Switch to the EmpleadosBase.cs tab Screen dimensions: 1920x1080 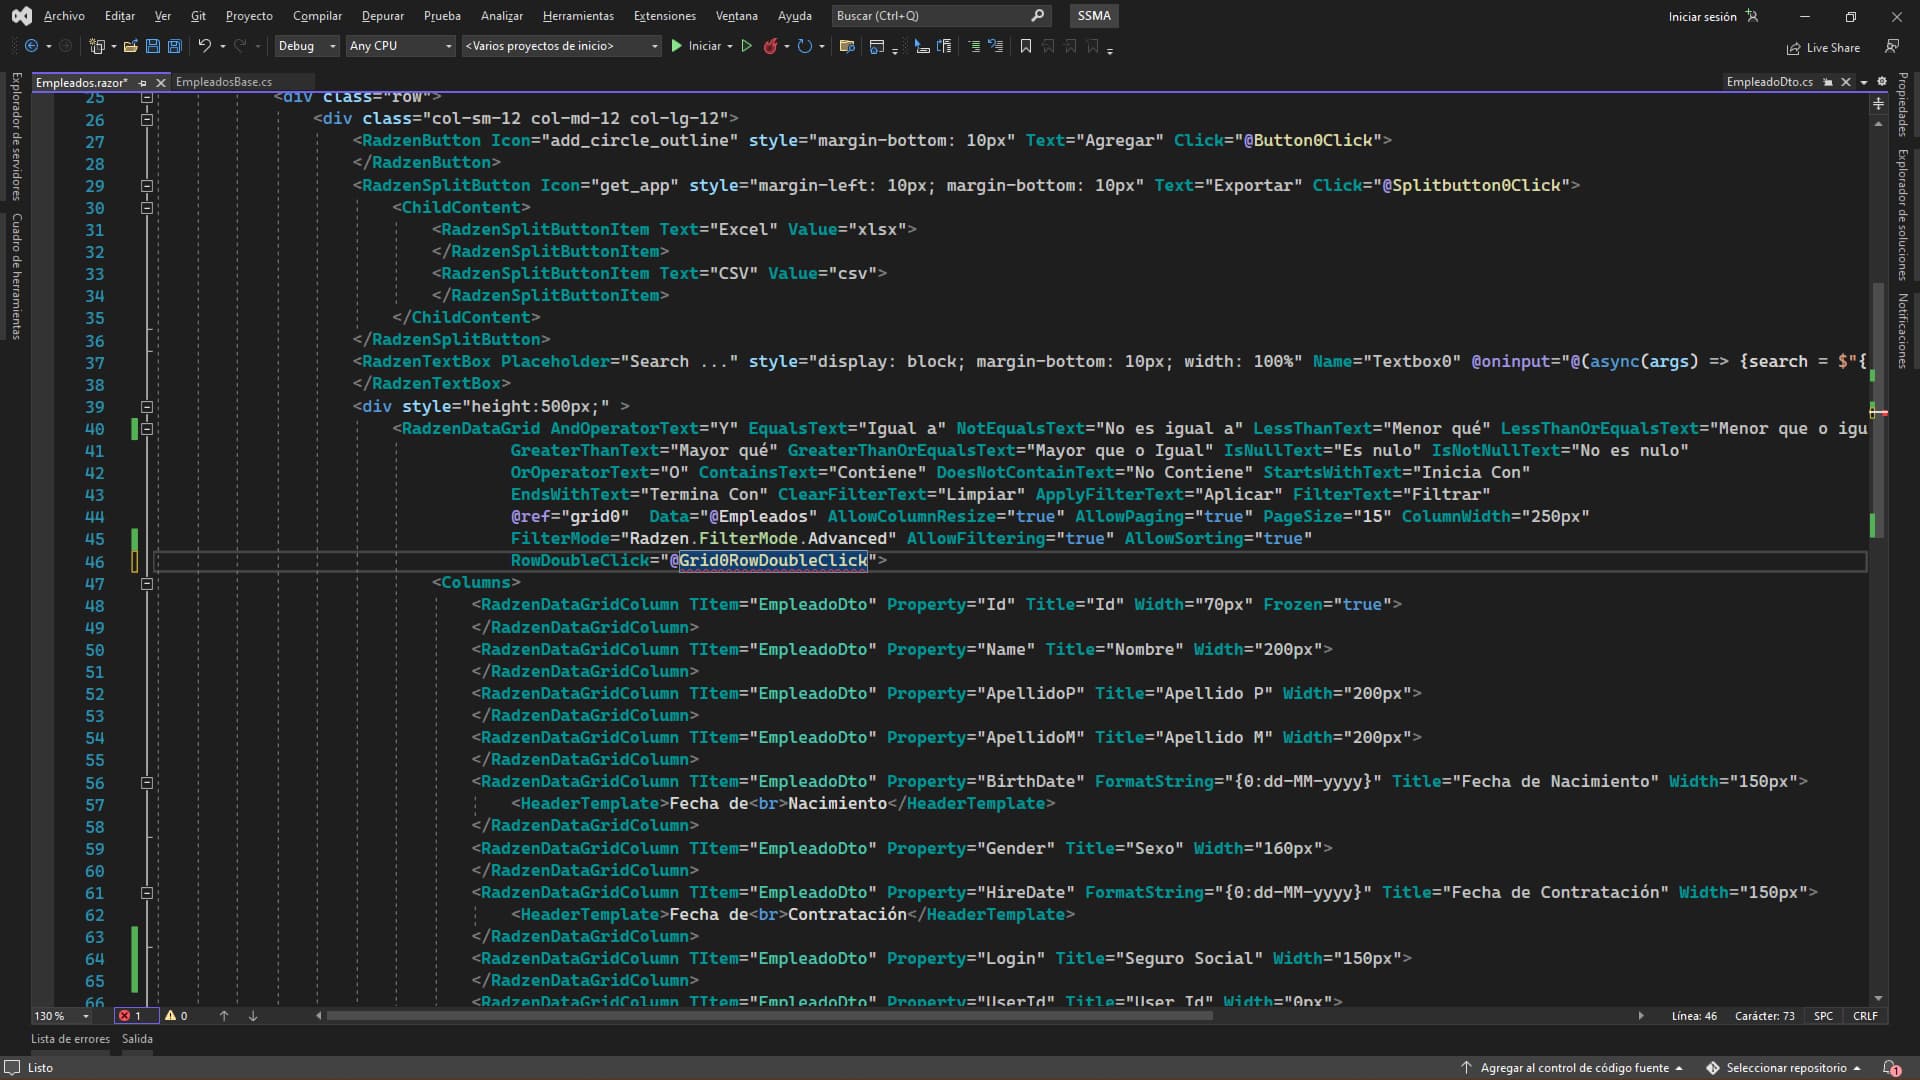224,82
